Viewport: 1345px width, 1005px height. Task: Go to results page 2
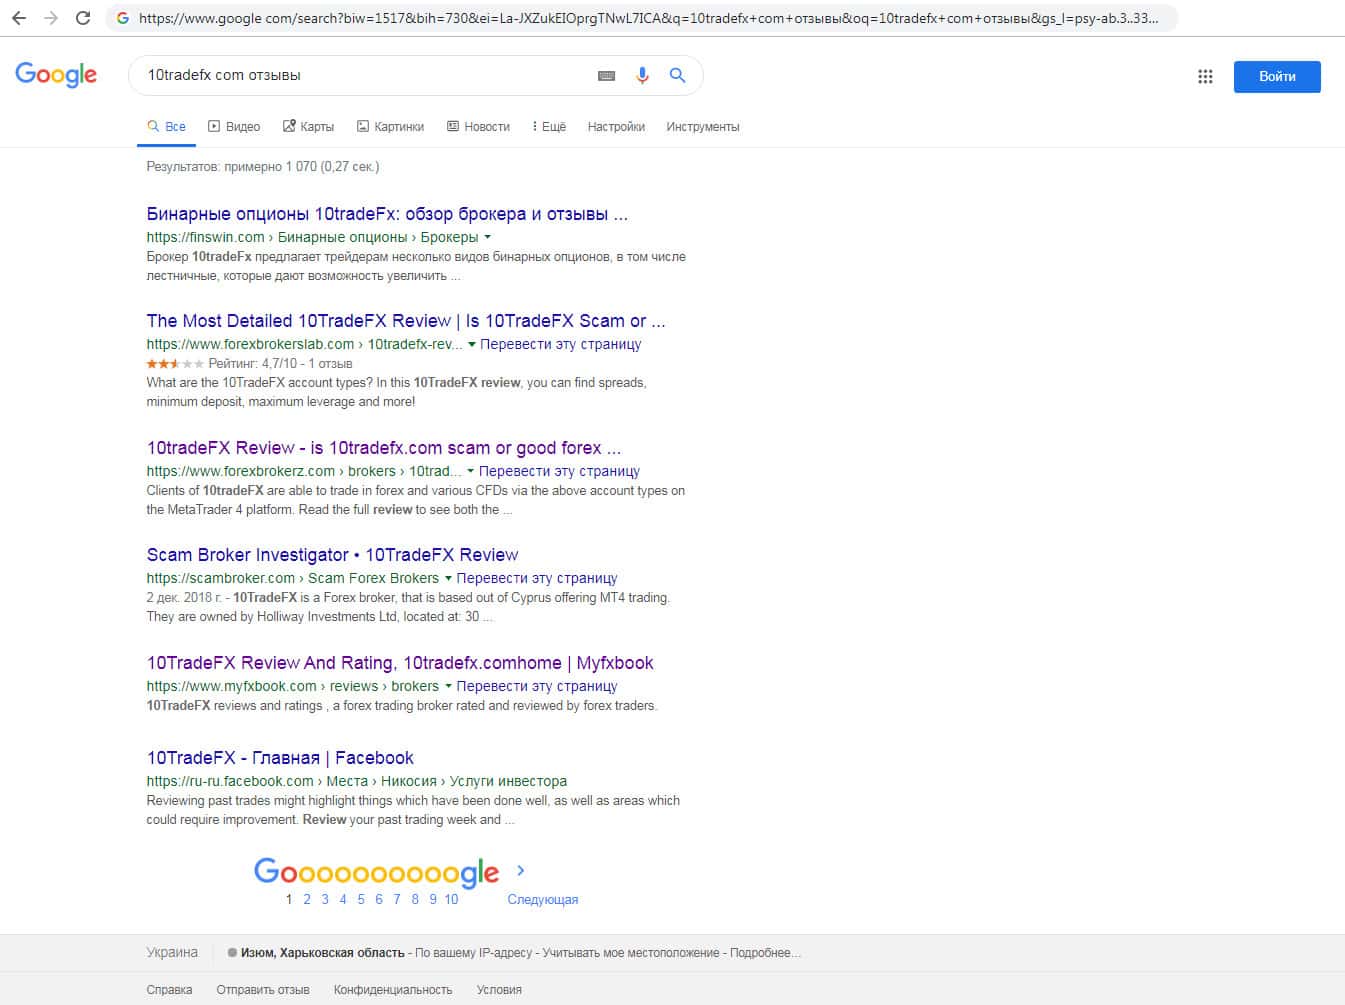[307, 899]
